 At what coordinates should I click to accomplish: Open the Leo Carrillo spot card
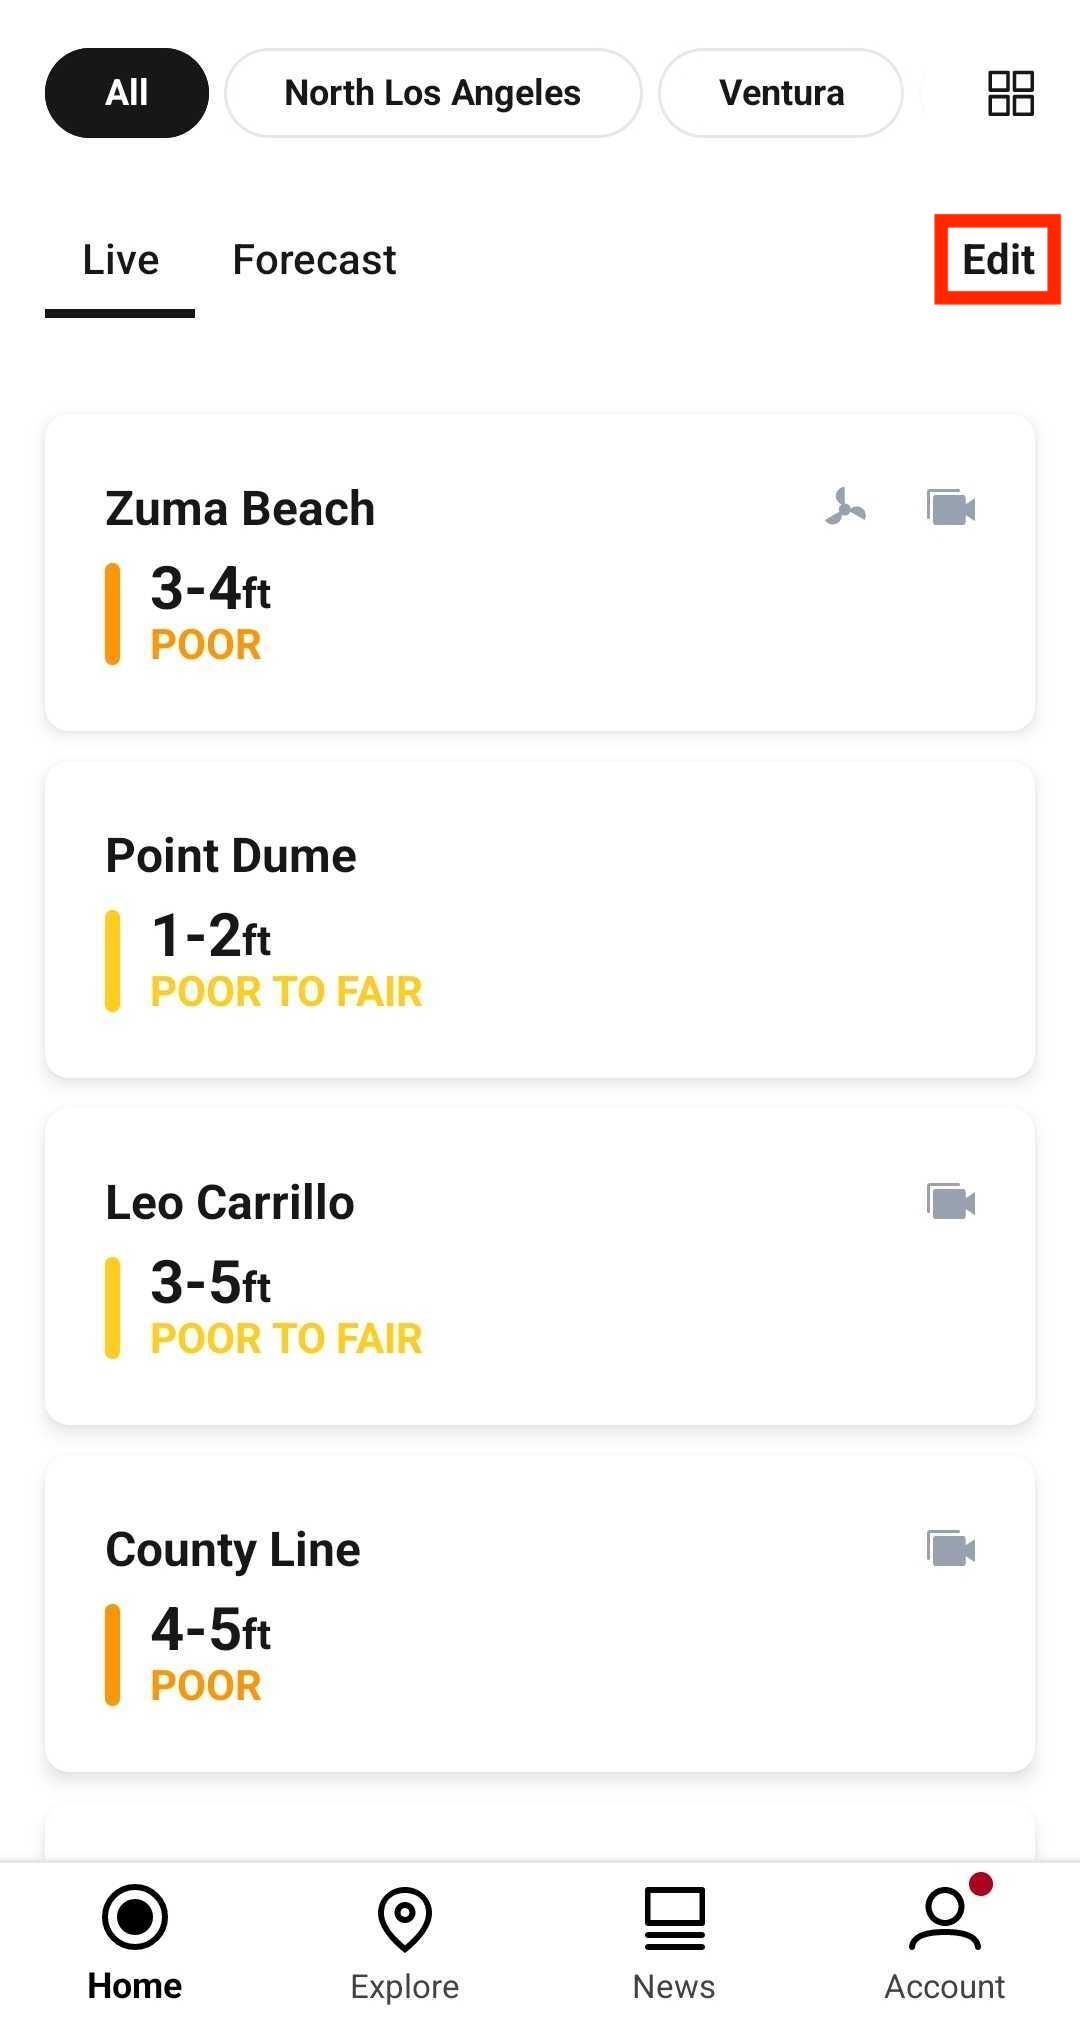coord(540,1266)
